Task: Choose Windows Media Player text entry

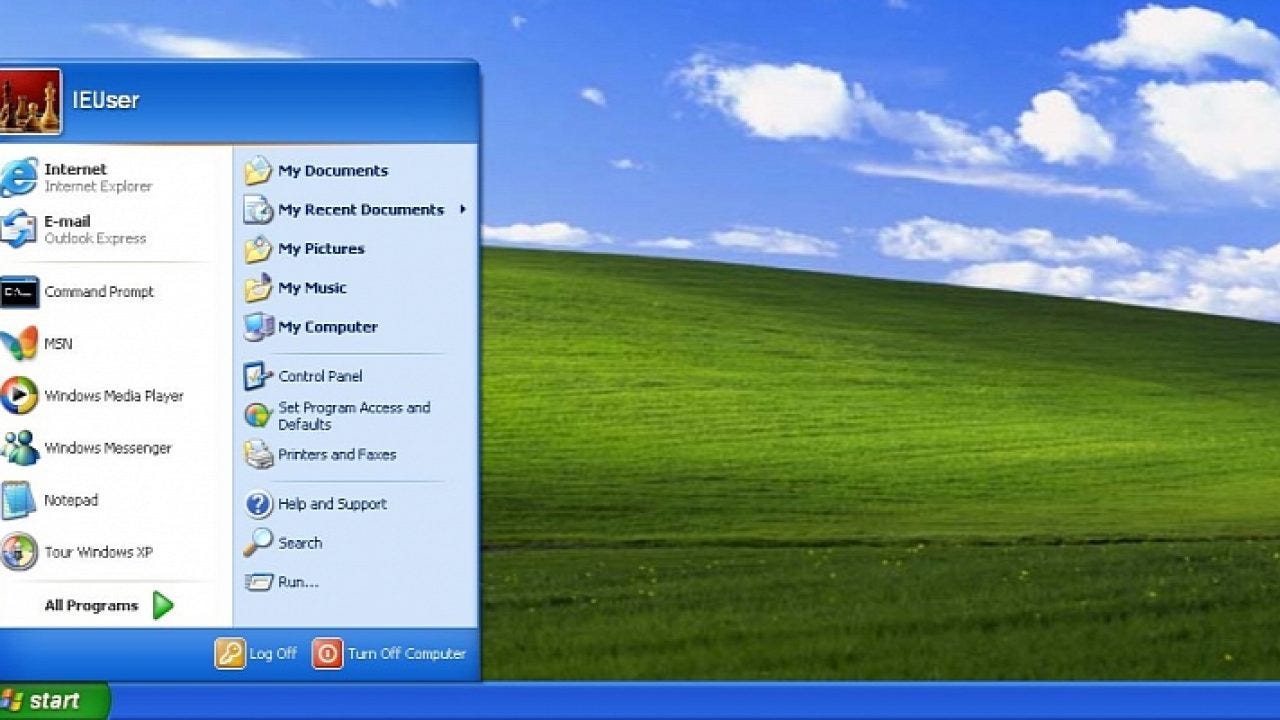Action: [114, 396]
